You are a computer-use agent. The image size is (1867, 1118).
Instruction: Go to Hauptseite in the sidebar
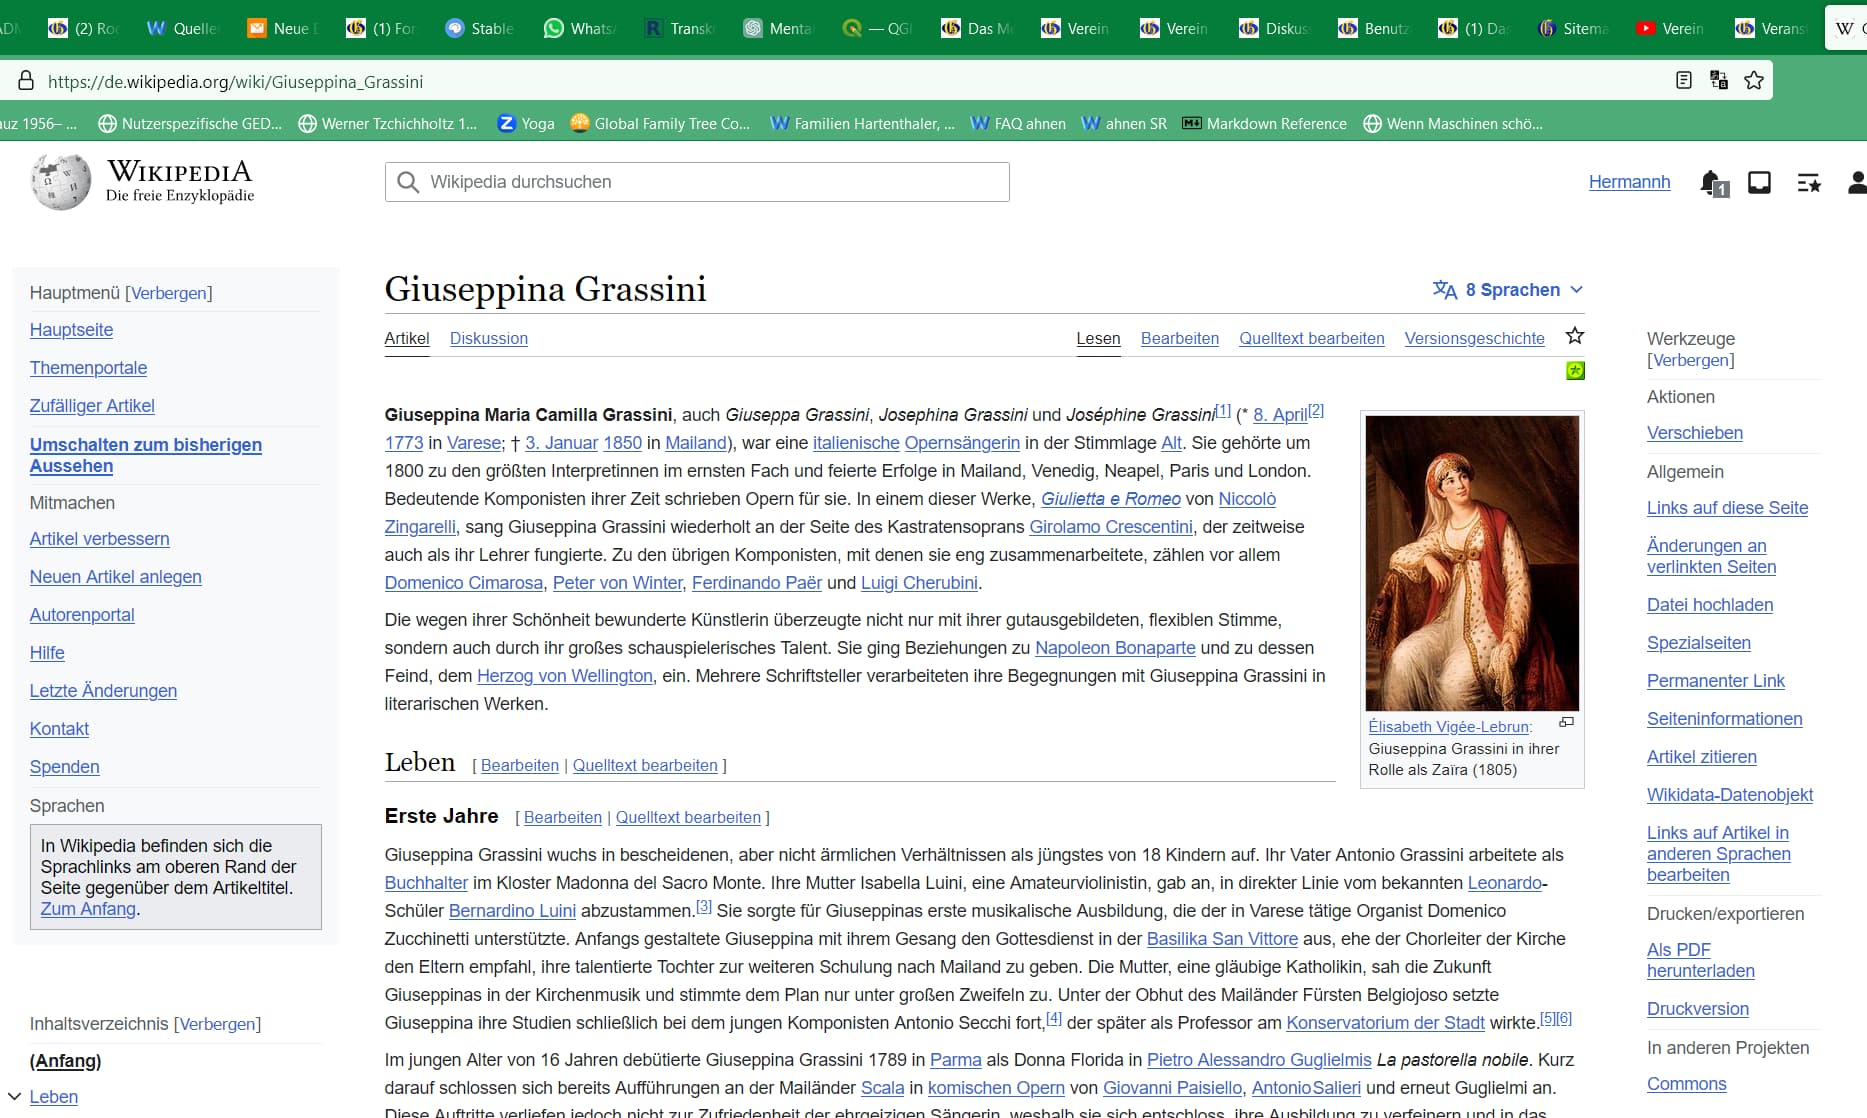pos(71,330)
